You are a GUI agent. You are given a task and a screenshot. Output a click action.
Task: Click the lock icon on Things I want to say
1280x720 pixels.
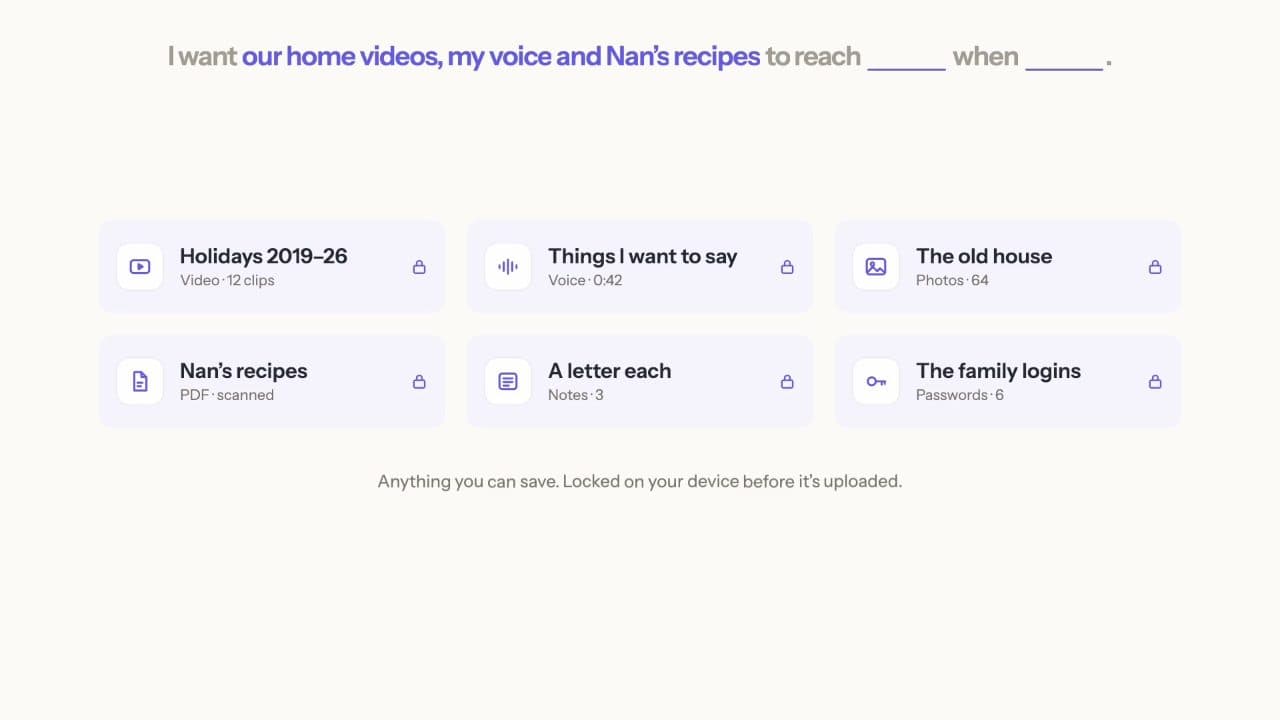[787, 267]
